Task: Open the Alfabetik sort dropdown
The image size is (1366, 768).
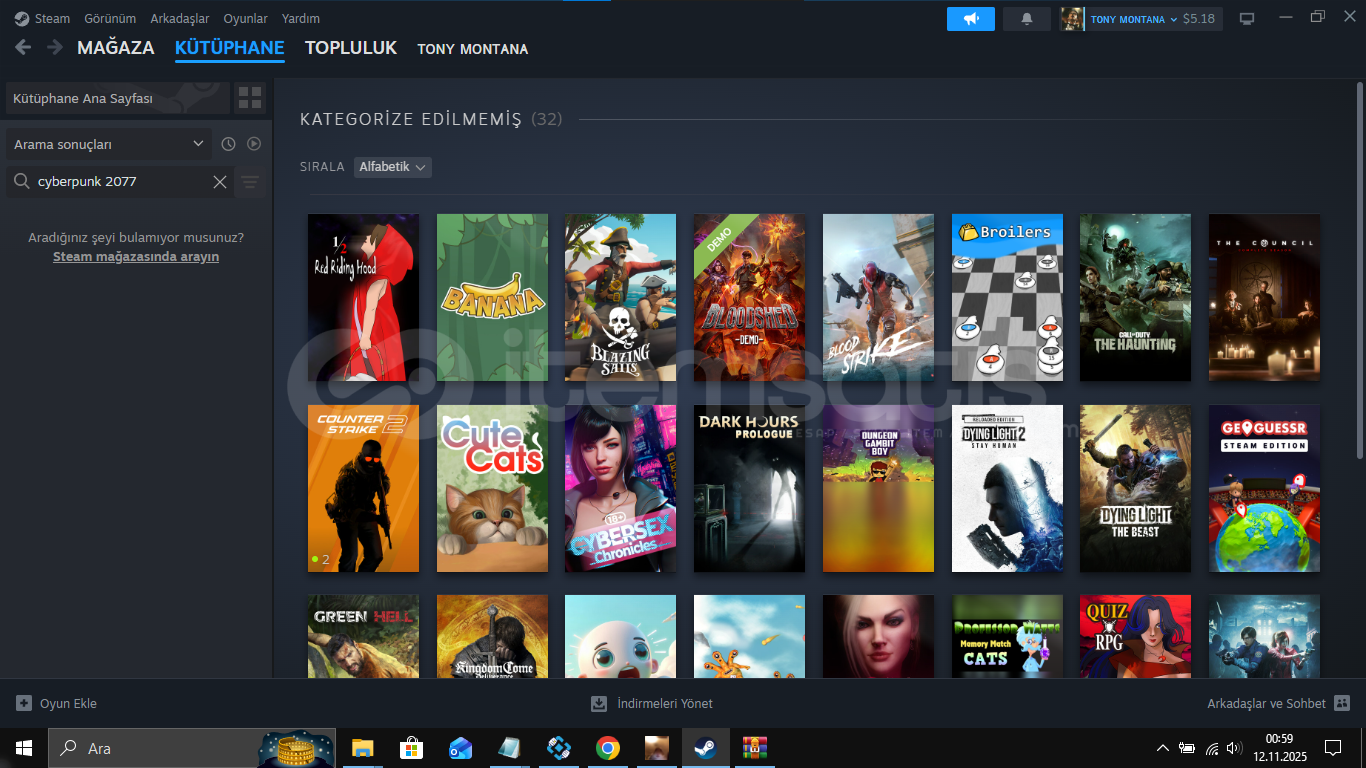Action: click(393, 167)
